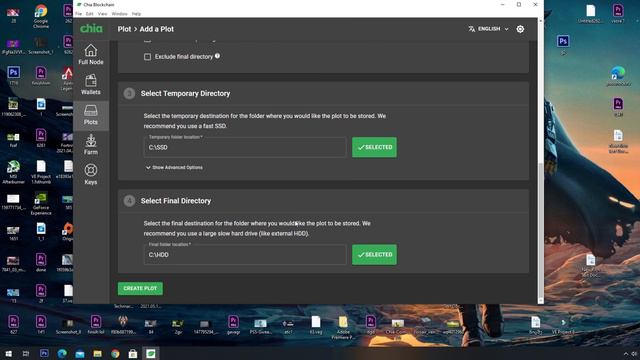Select the gavagr Premiere file
Image resolution: width=640 pixels, height=360 pixels.
point(233,325)
